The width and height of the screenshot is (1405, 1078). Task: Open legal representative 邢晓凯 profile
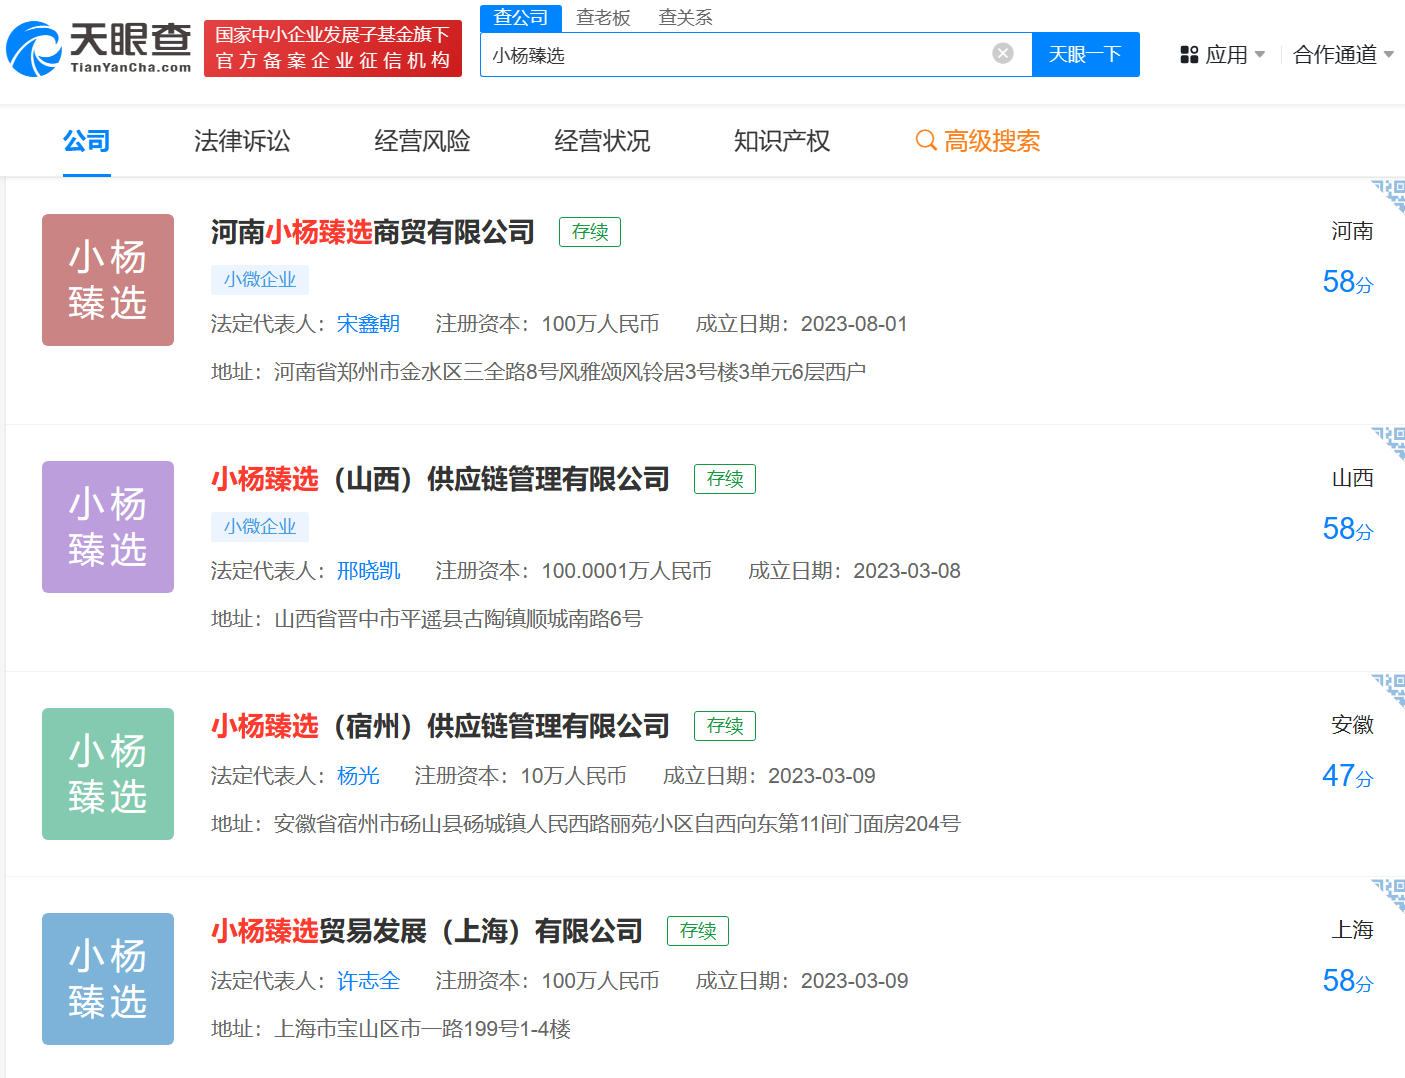(368, 571)
